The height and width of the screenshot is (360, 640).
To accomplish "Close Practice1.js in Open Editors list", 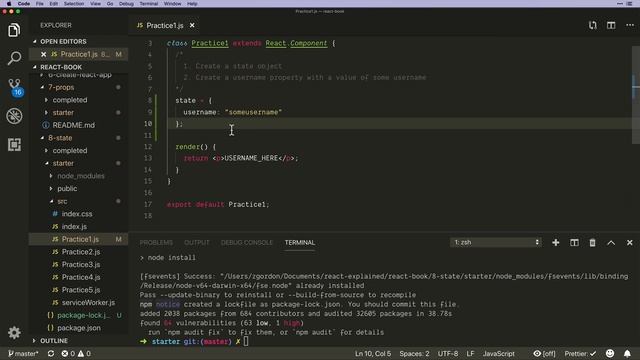I will pyautogui.click(x=44, y=54).
